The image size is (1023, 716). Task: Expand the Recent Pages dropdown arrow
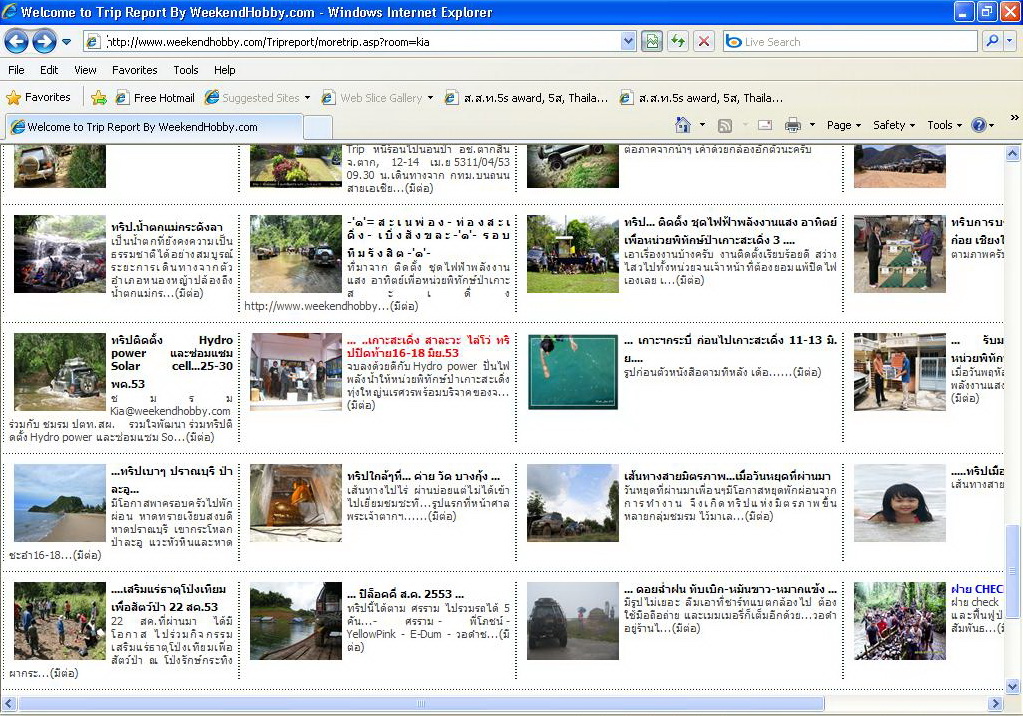(66, 42)
